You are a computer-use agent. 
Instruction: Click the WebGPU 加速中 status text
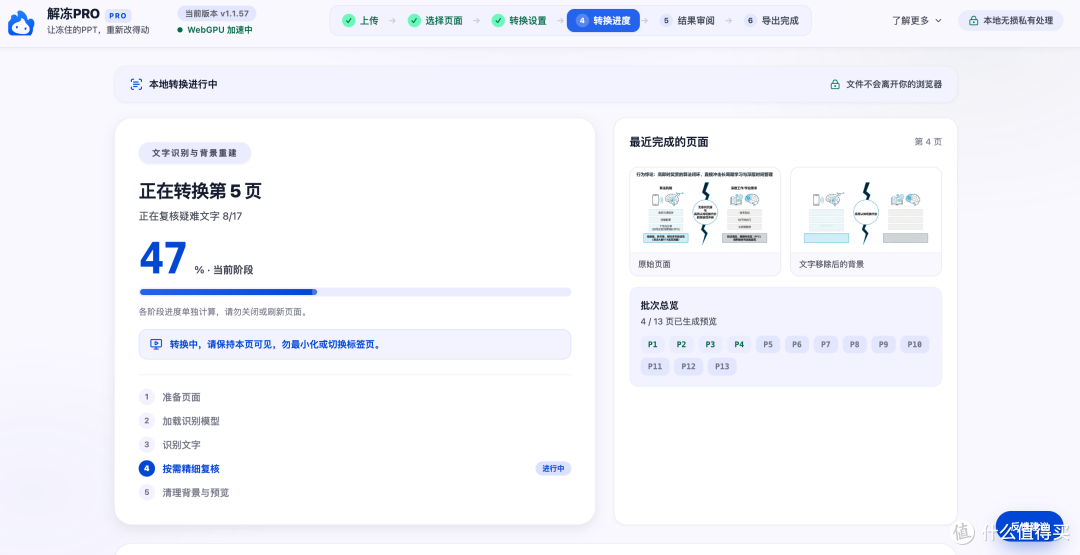click(x=220, y=30)
